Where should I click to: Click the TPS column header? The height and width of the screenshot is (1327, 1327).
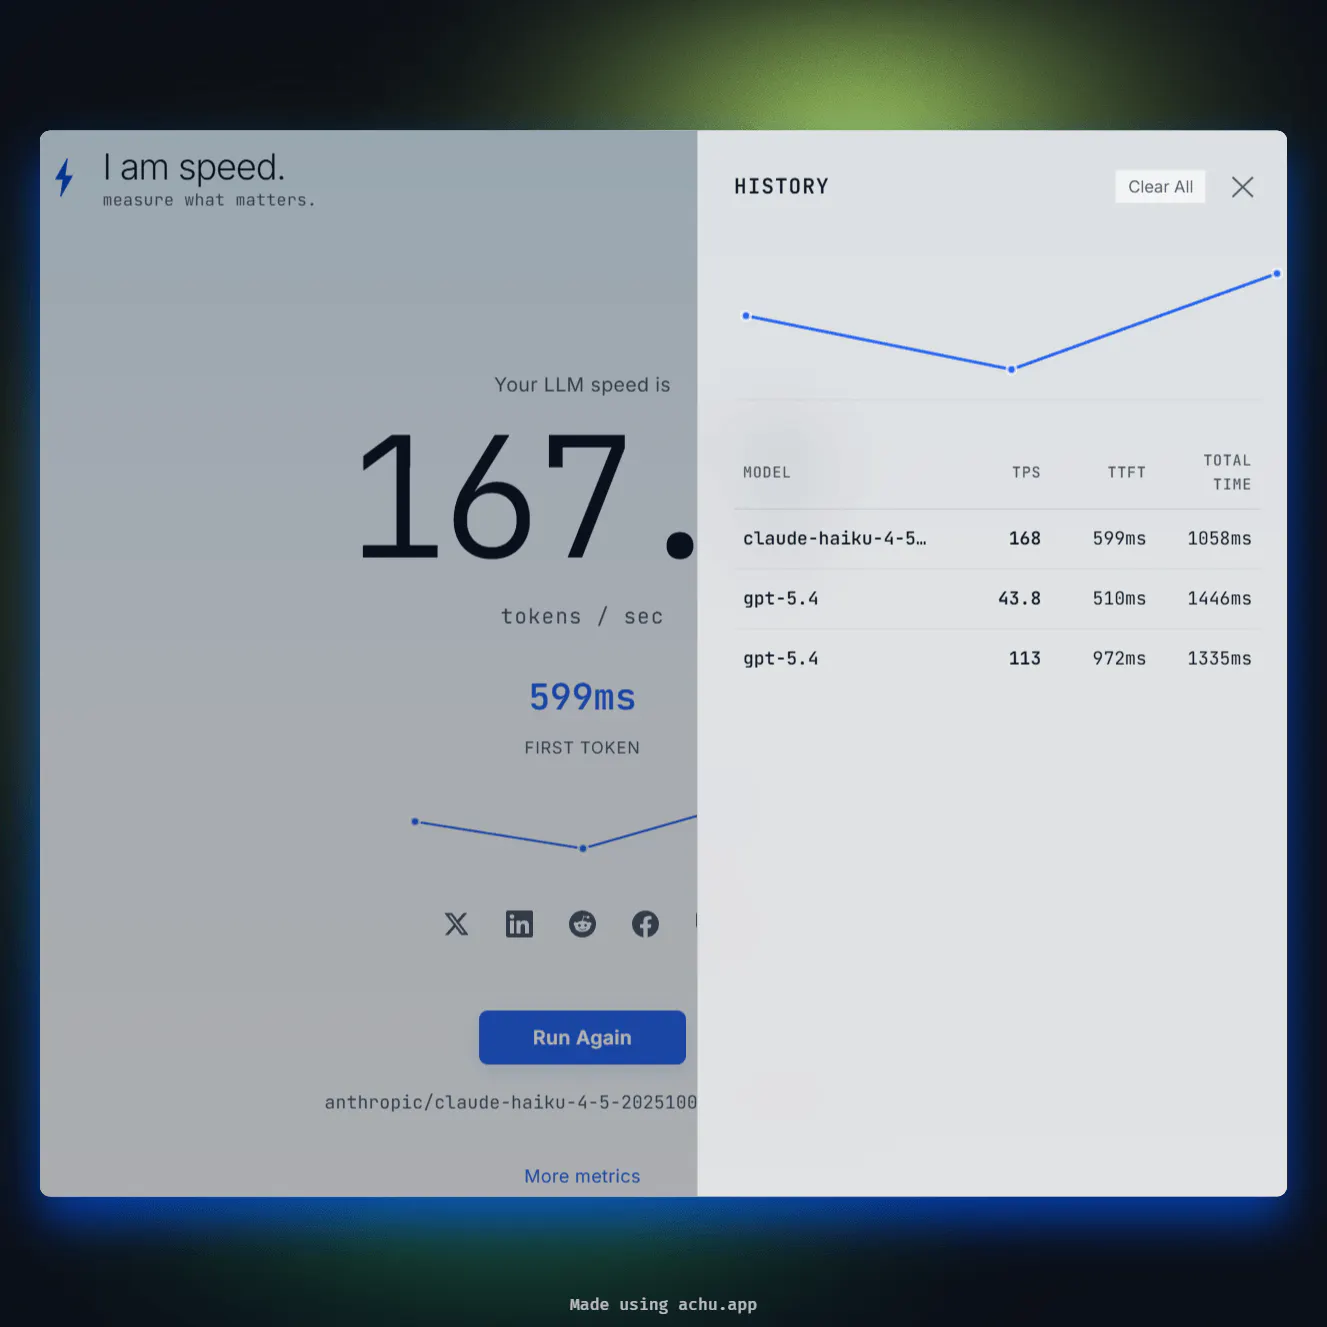click(1026, 472)
